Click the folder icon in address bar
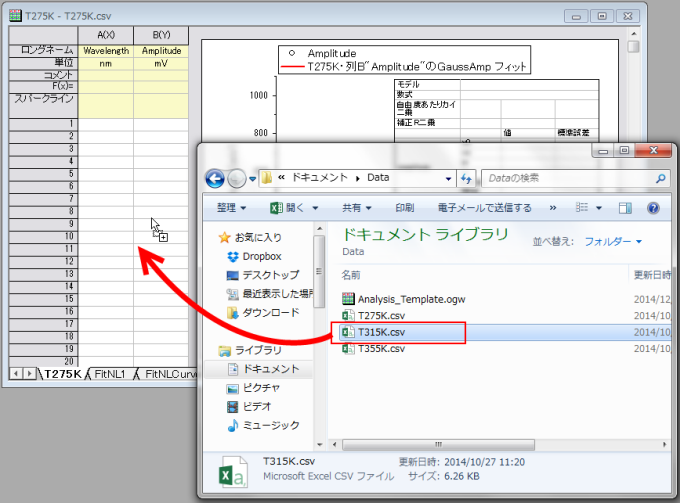This screenshot has height=503, width=680. pos(267,178)
